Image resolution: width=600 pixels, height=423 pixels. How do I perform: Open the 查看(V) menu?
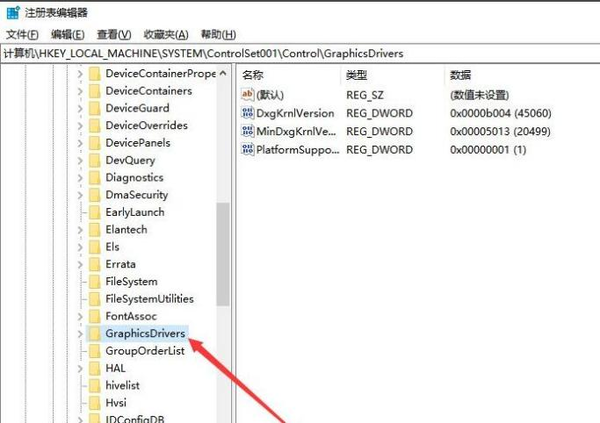point(114,35)
